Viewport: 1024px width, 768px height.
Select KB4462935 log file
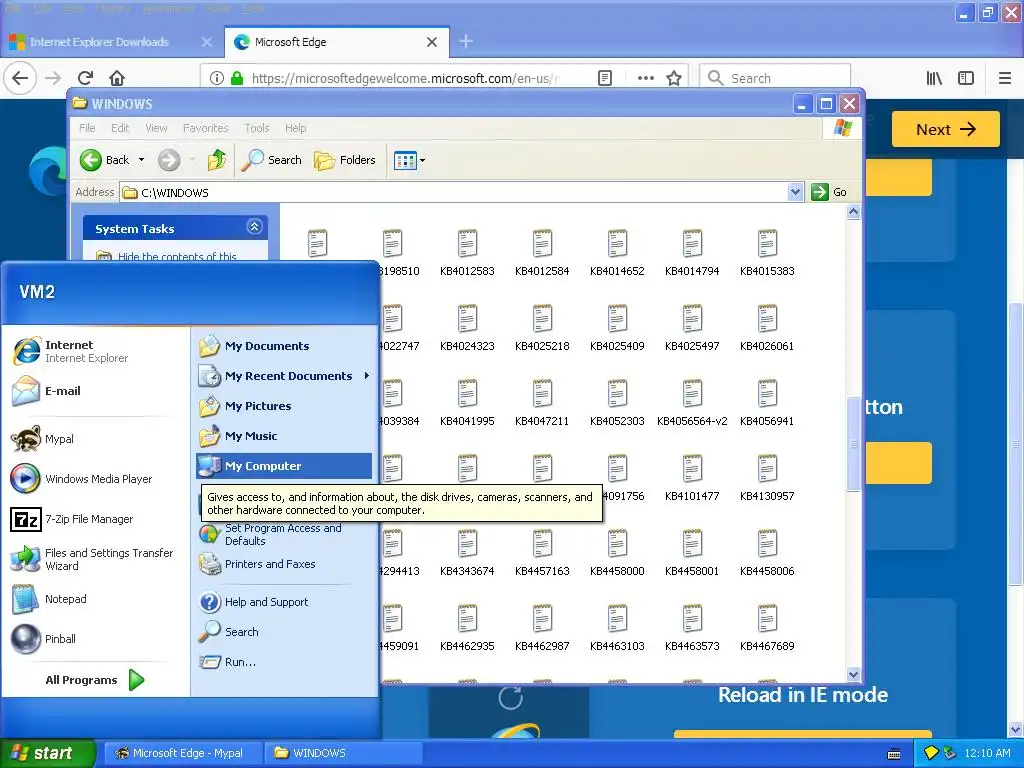[467, 628]
